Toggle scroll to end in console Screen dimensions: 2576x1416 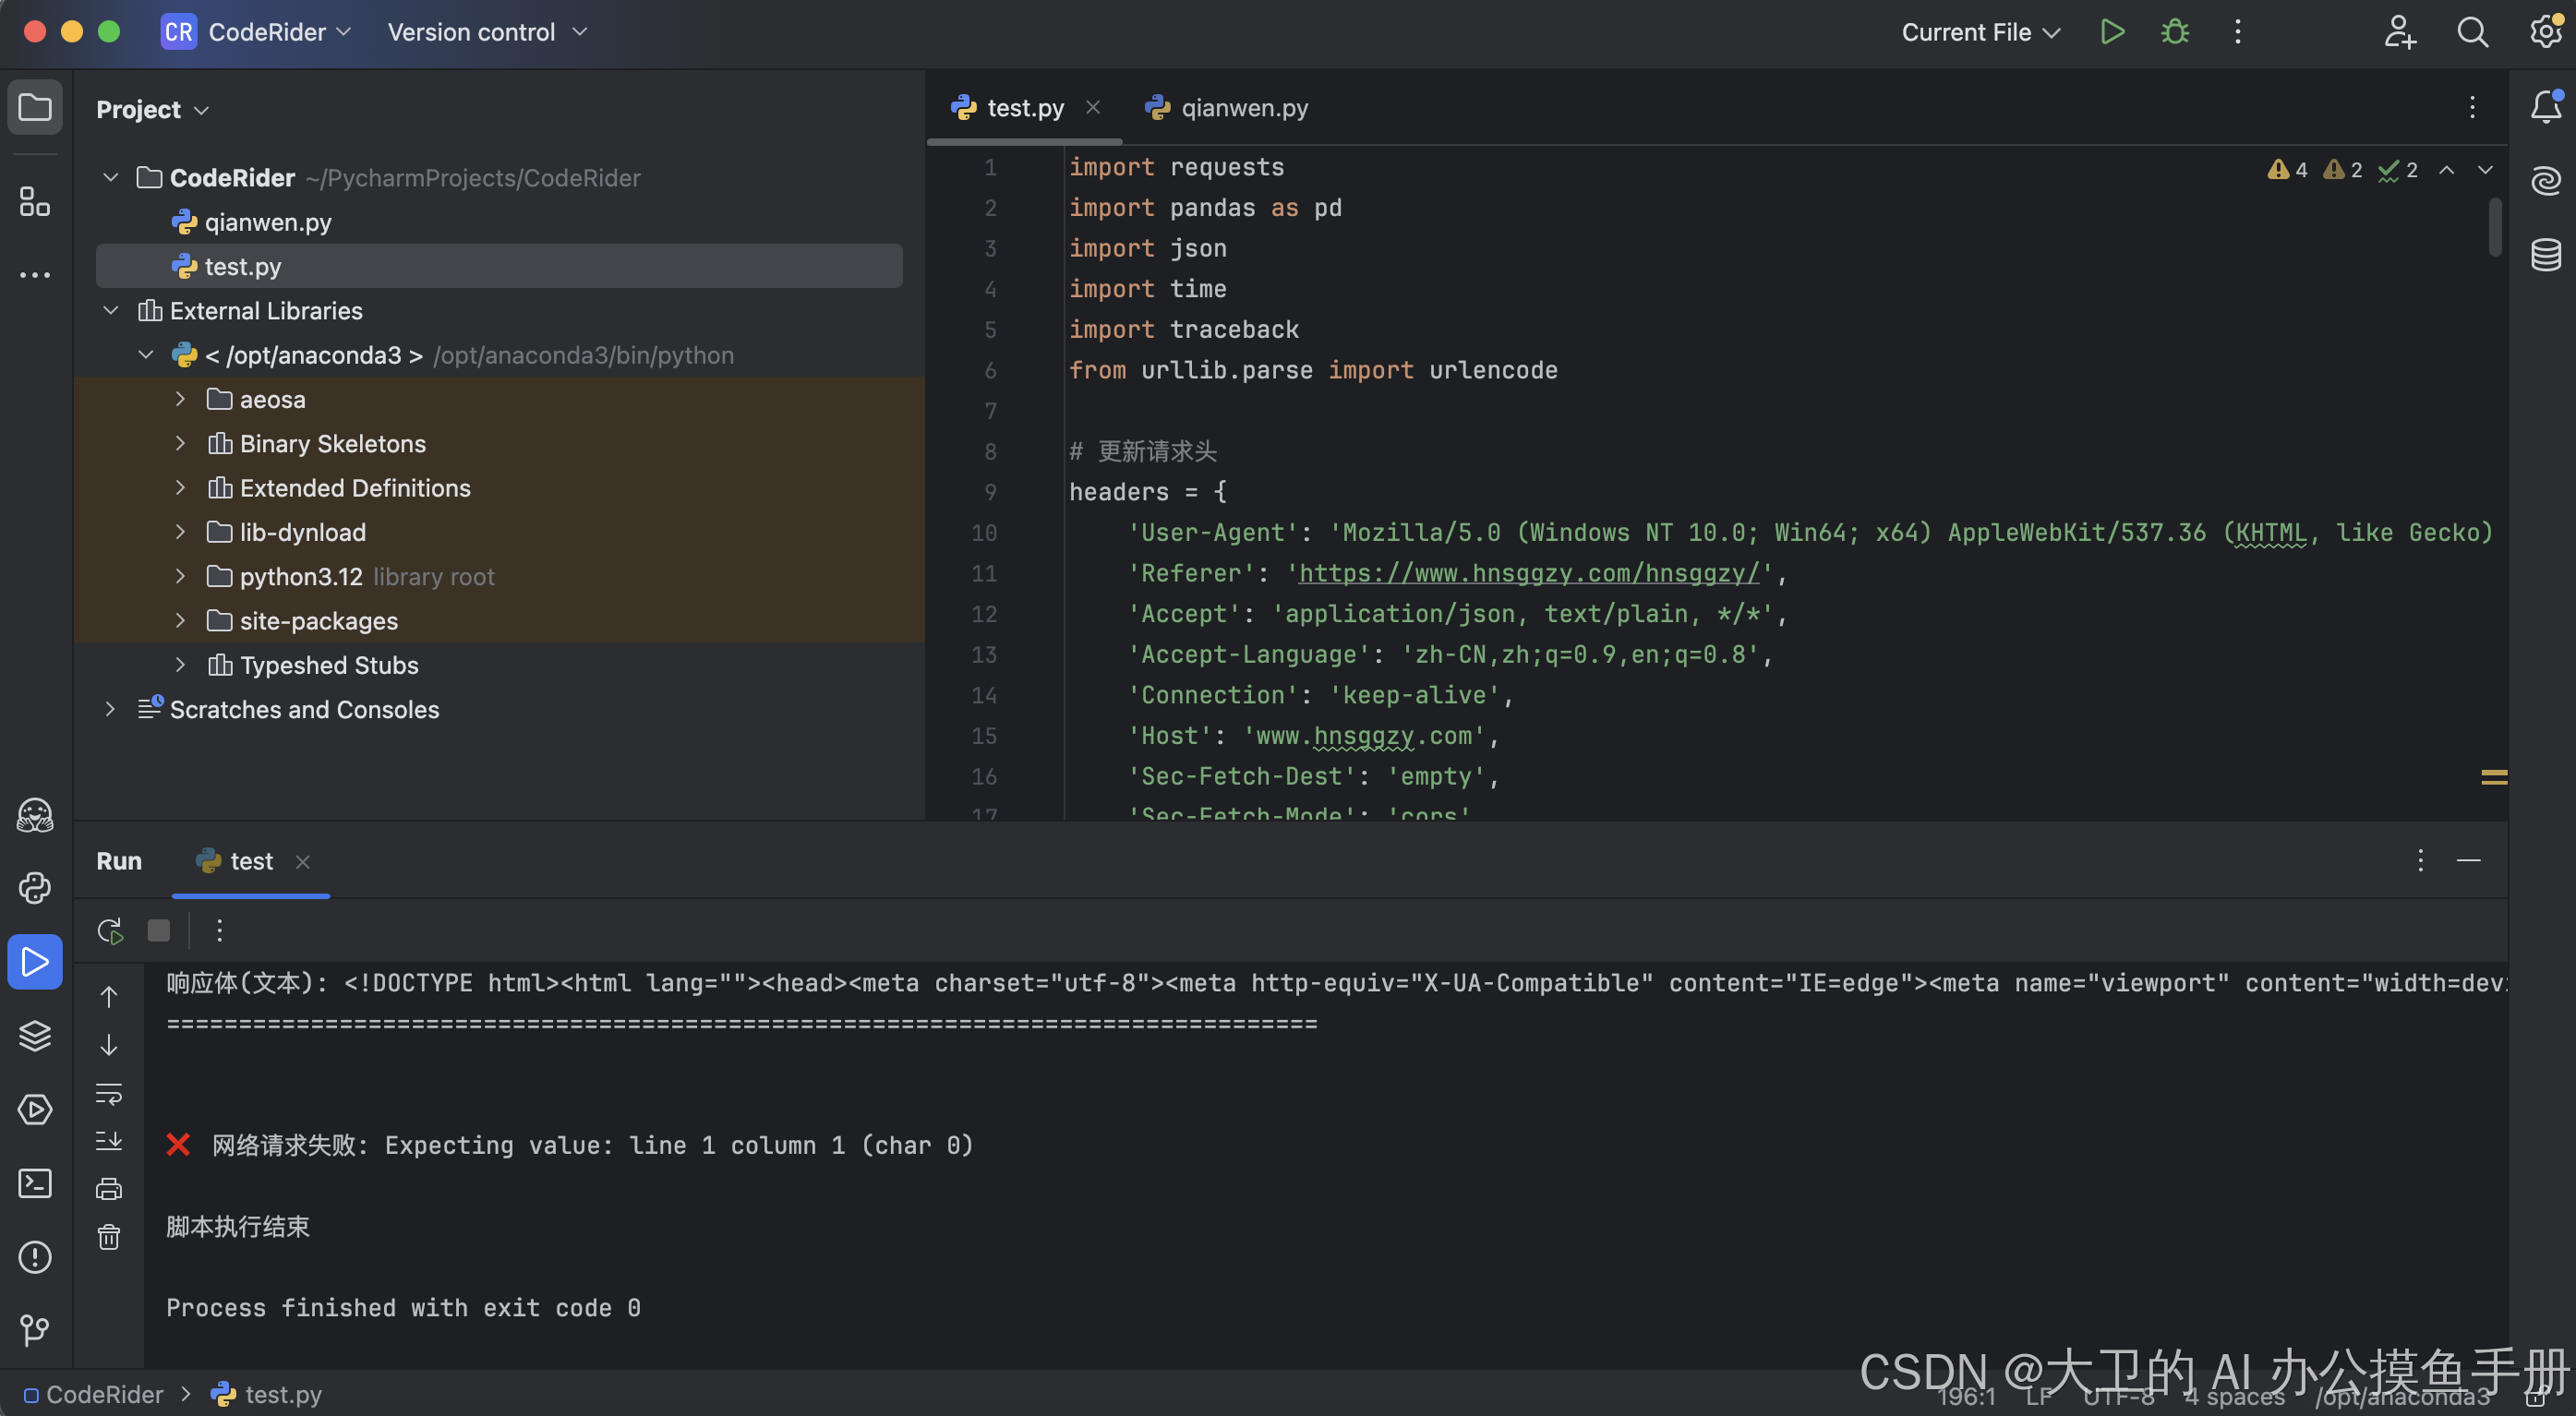coord(109,1141)
